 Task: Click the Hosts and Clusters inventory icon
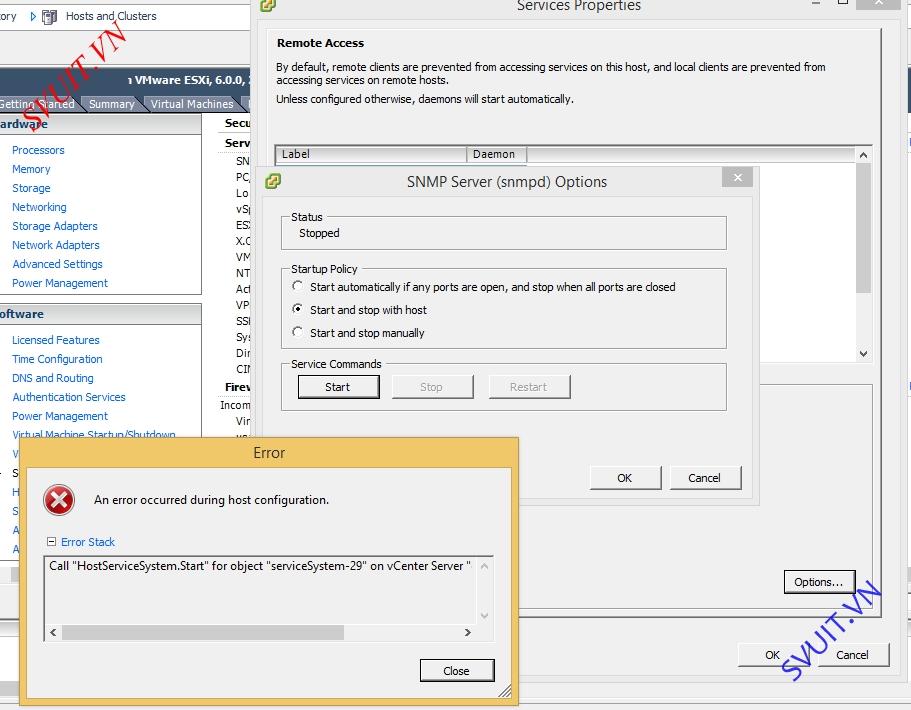(49, 17)
